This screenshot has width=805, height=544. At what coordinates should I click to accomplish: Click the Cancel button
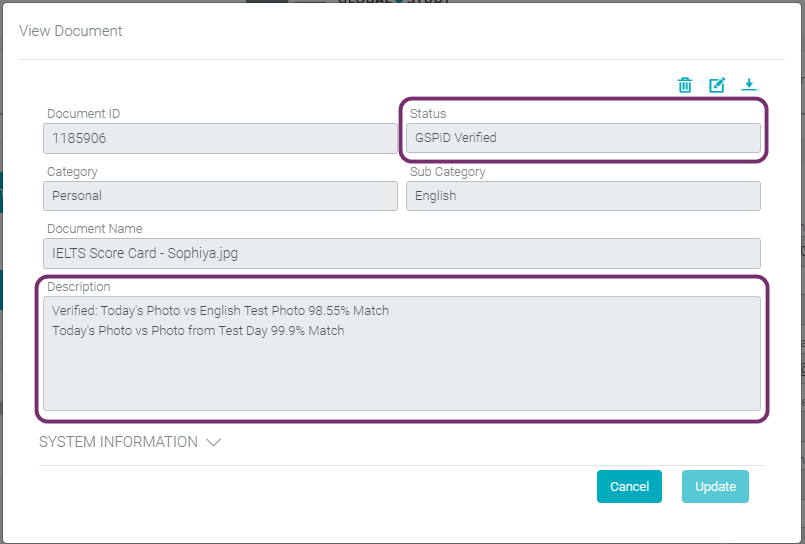[629, 487]
